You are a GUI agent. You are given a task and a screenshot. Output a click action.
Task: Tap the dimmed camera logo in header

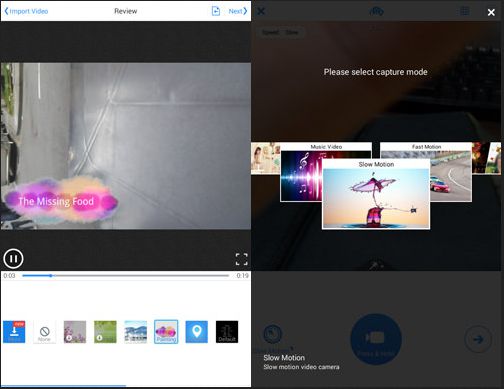click(377, 11)
